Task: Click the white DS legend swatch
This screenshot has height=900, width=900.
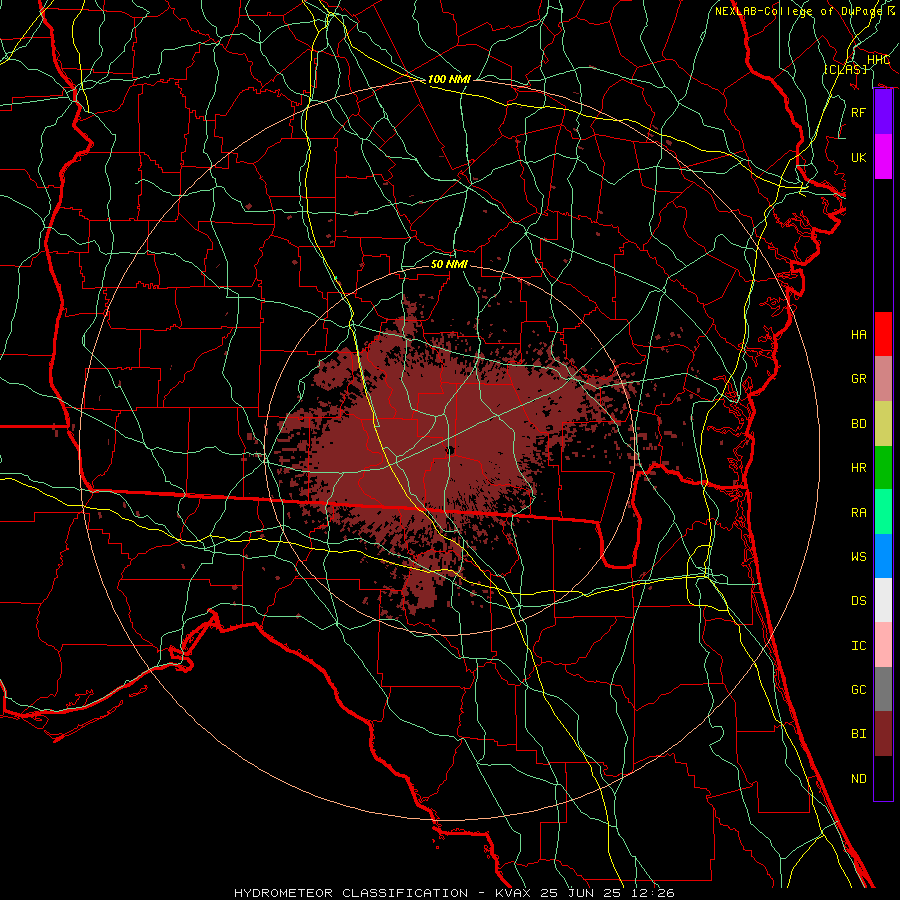Action: click(x=883, y=600)
